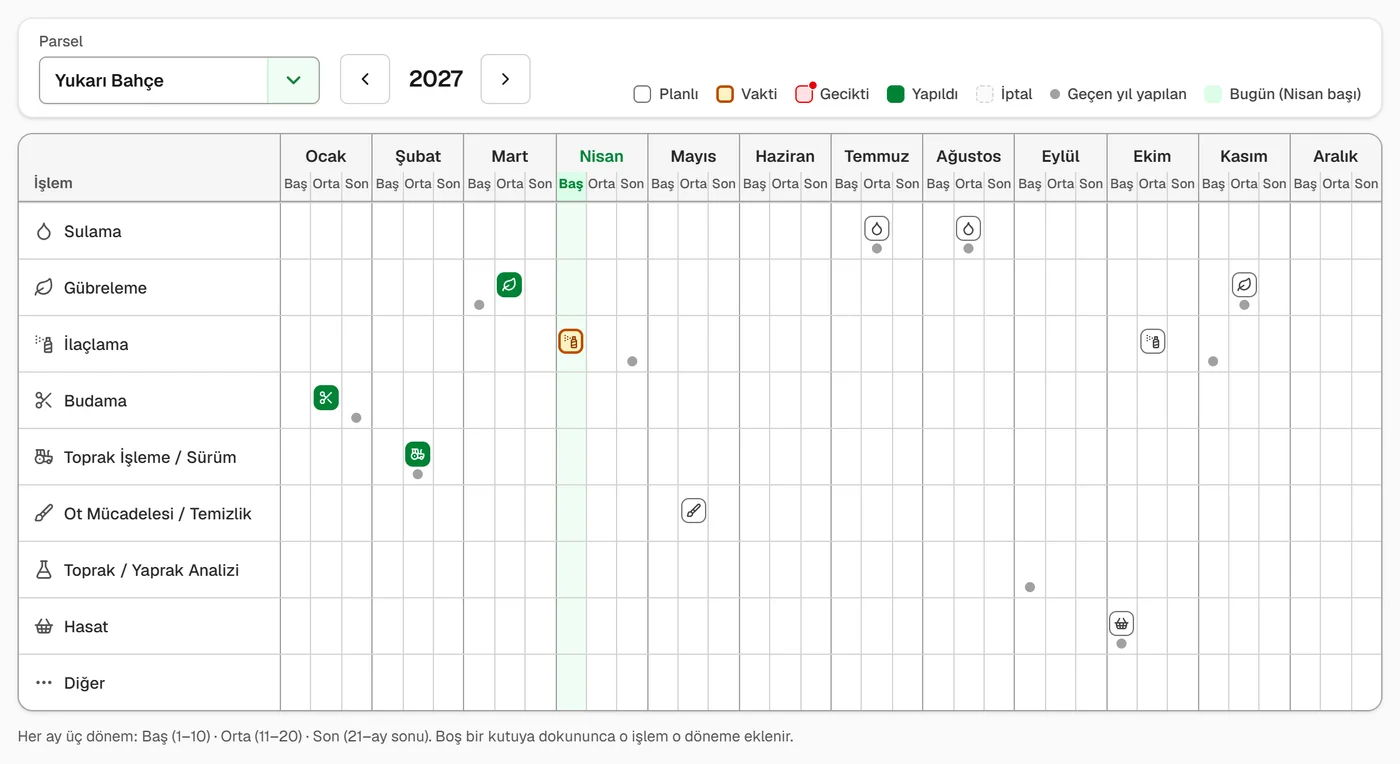Select the completed Gübreleme chip in Mart
The height and width of the screenshot is (764, 1400).
coord(509,285)
